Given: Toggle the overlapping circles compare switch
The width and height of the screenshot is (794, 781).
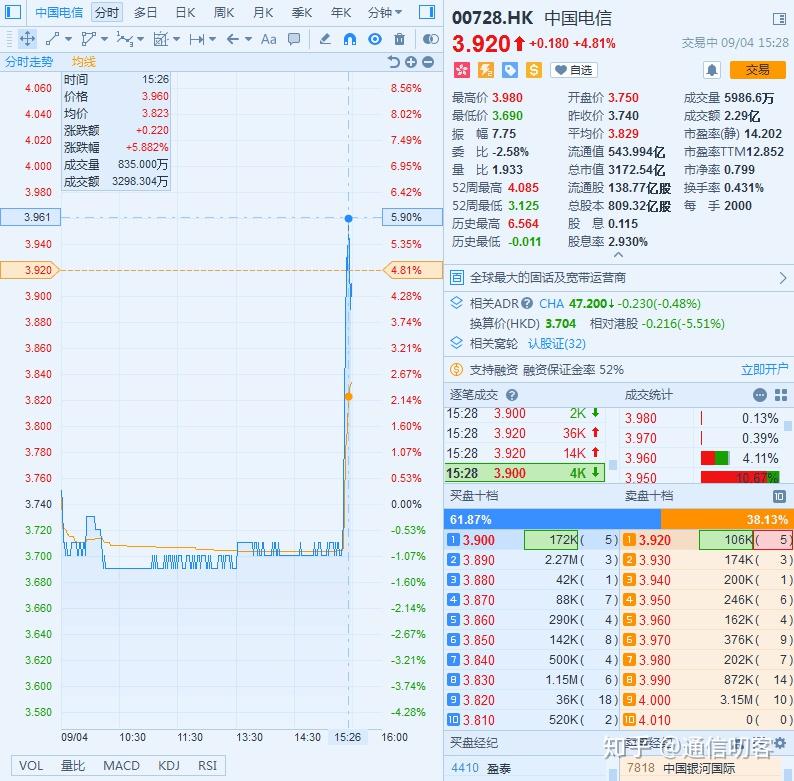Looking at the screenshot, I should pyautogui.click(x=430, y=39).
